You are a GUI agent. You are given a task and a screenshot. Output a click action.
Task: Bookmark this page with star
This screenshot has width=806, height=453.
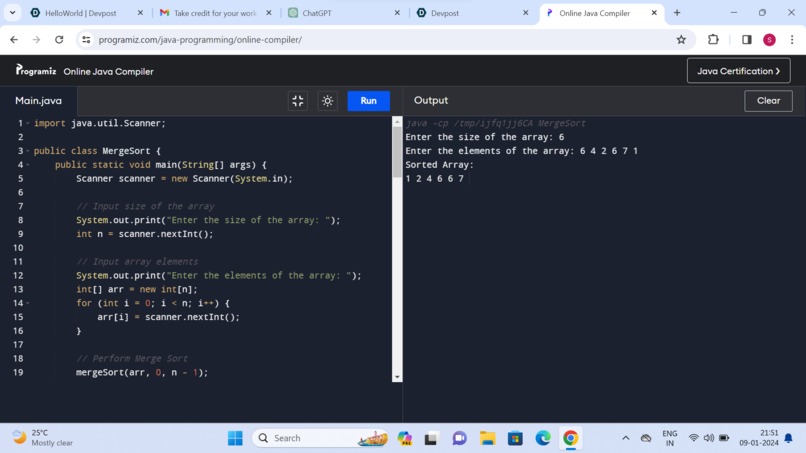tap(681, 40)
